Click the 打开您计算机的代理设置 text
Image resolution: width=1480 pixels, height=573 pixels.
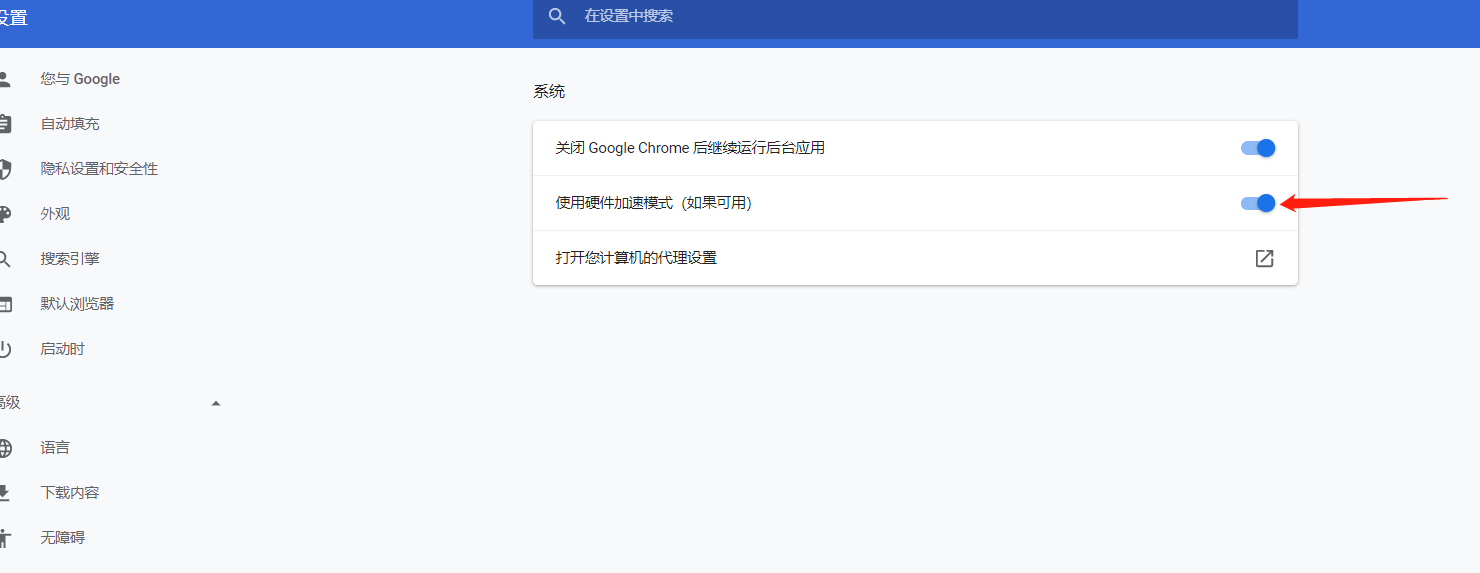click(x=636, y=258)
